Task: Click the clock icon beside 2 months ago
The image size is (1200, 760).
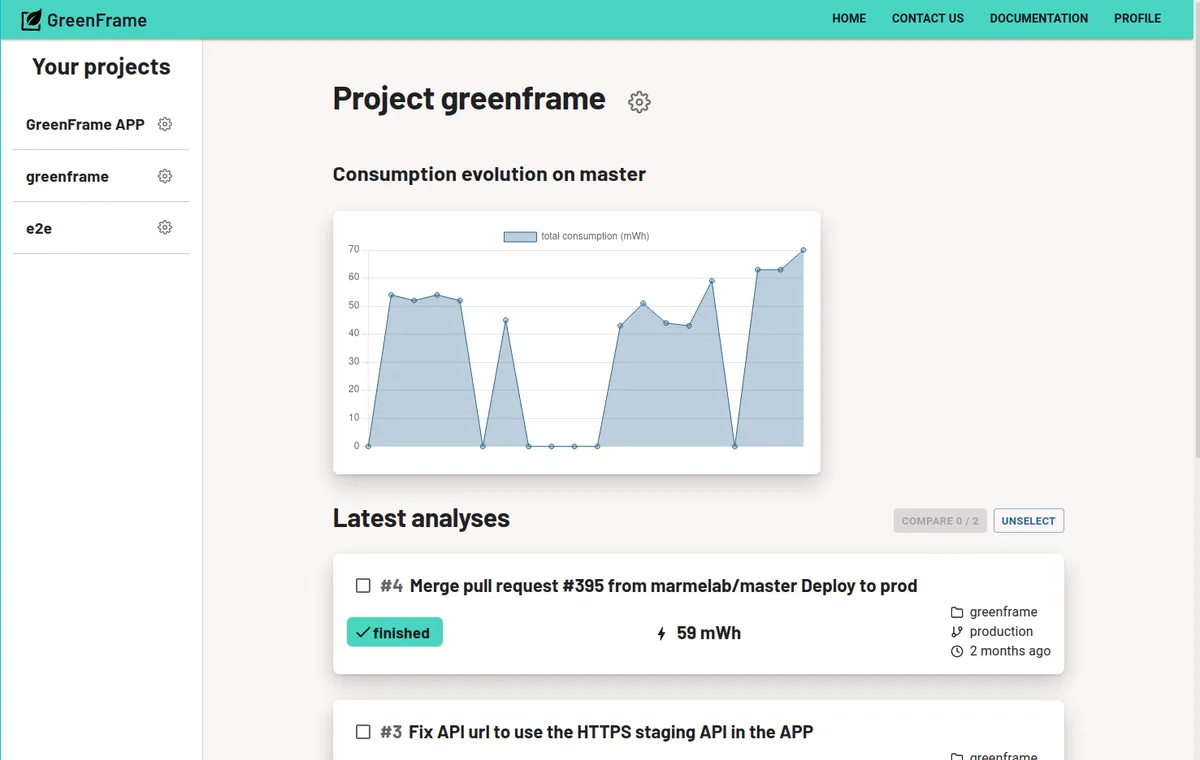Action: tap(956, 651)
